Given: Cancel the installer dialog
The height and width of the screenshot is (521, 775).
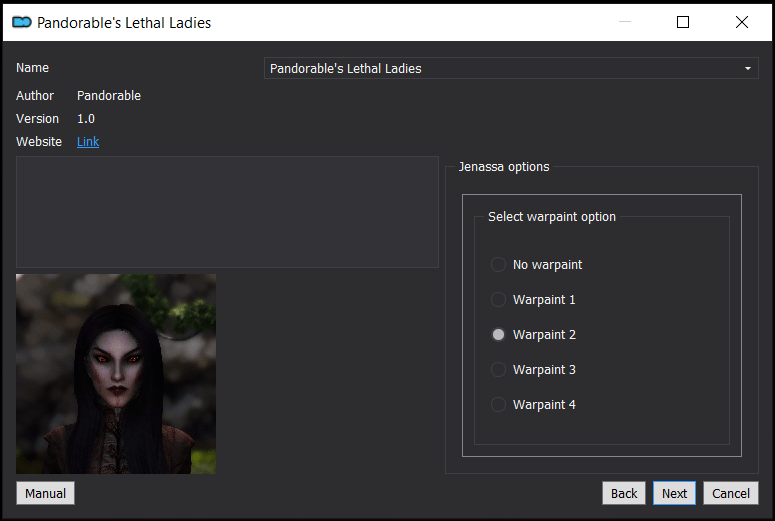Looking at the screenshot, I should coord(731,493).
